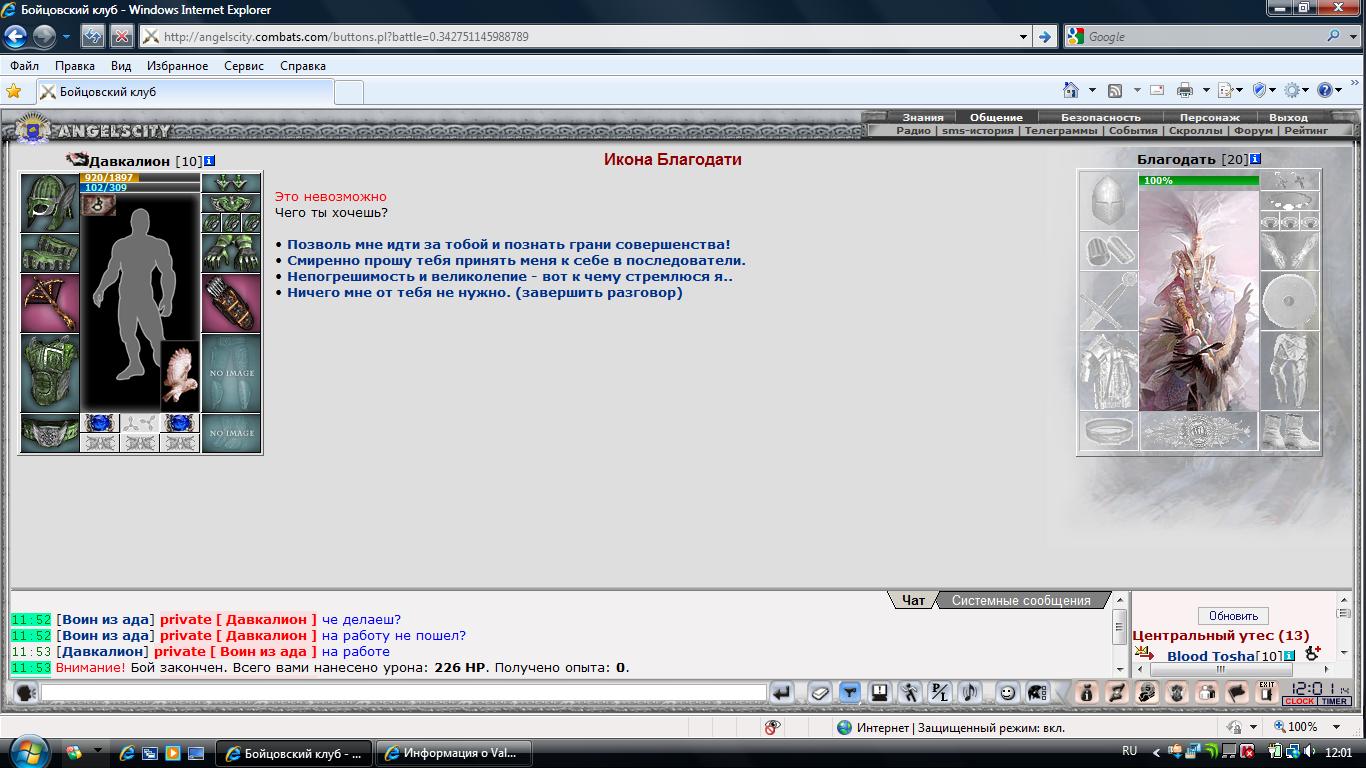Viewport: 1366px width, 768px height.
Task: Click the Blood Tosha player name
Action: 1210,656
